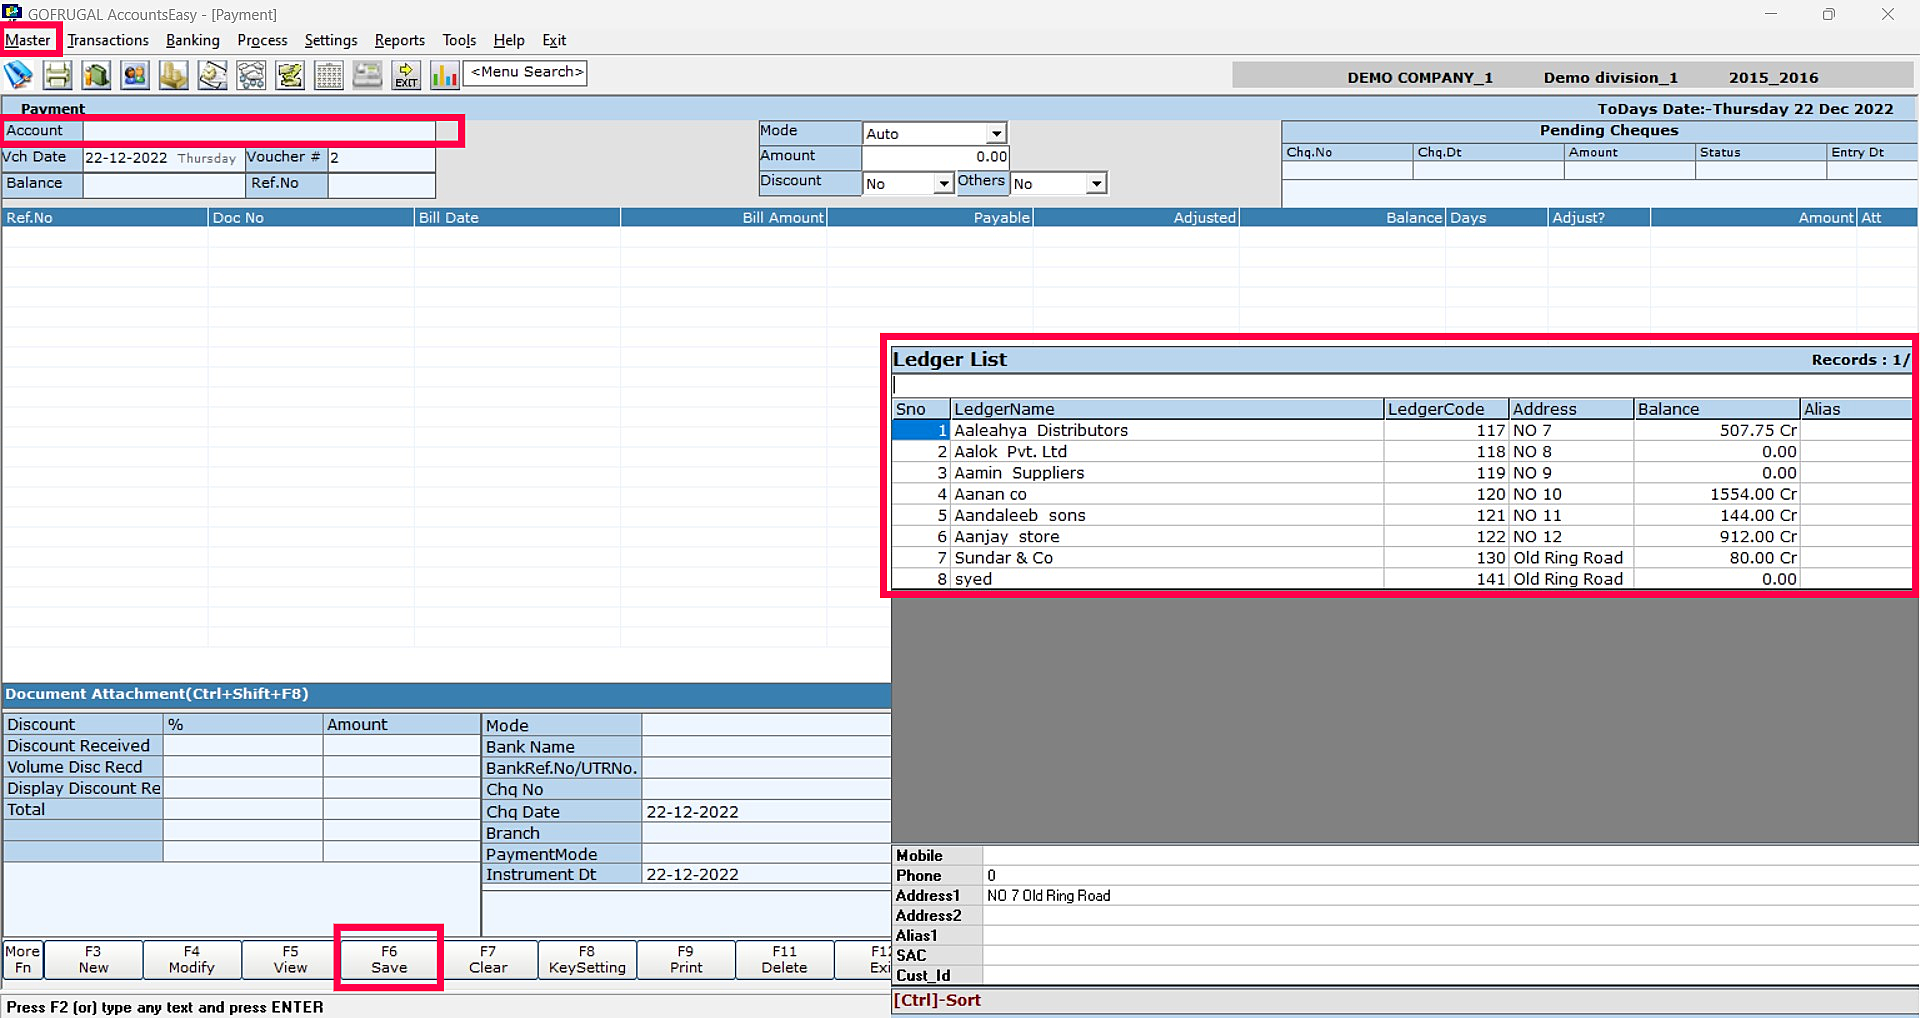
Task: Open the Discount dropdown set to No
Action: coord(943,184)
